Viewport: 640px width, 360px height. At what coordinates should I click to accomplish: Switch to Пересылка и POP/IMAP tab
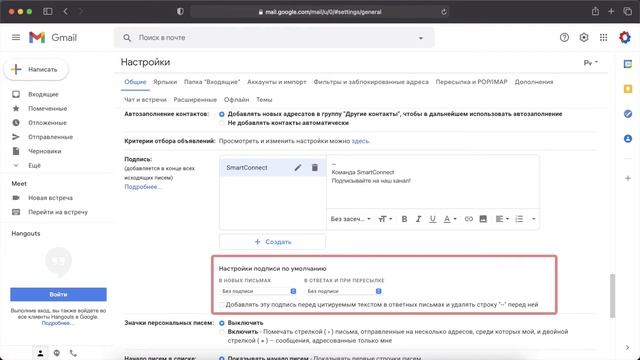471,82
